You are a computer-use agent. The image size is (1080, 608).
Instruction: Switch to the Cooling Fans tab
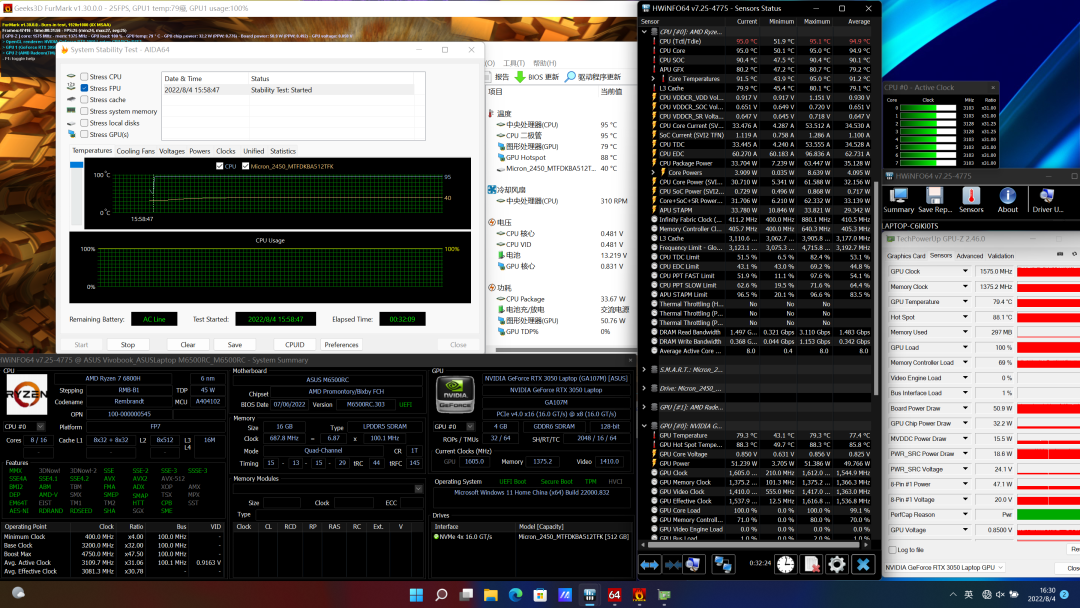click(135, 151)
